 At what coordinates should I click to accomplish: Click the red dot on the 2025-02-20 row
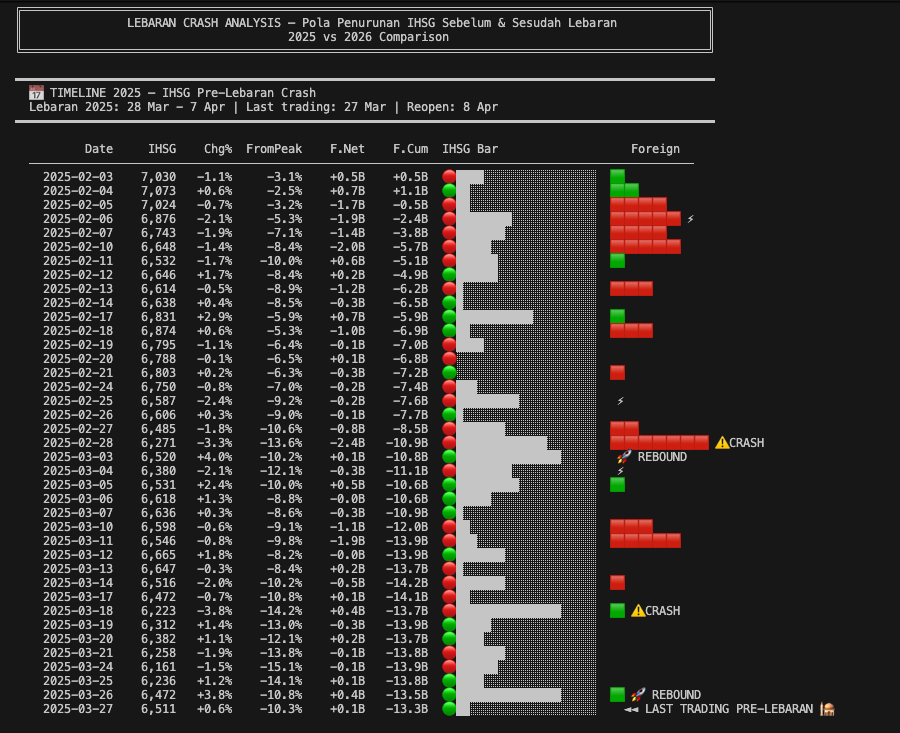click(x=449, y=359)
